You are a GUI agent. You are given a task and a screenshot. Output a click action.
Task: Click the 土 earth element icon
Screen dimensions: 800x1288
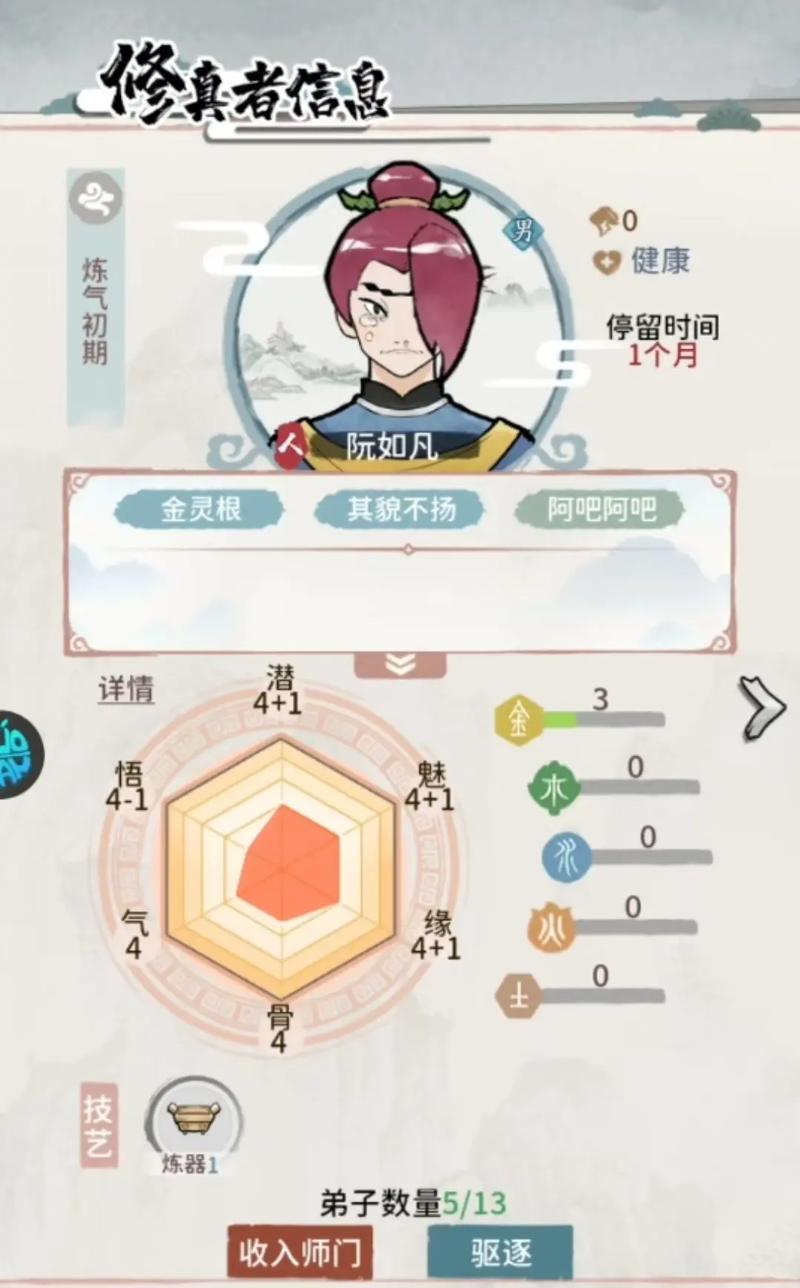pyautogui.click(x=520, y=997)
